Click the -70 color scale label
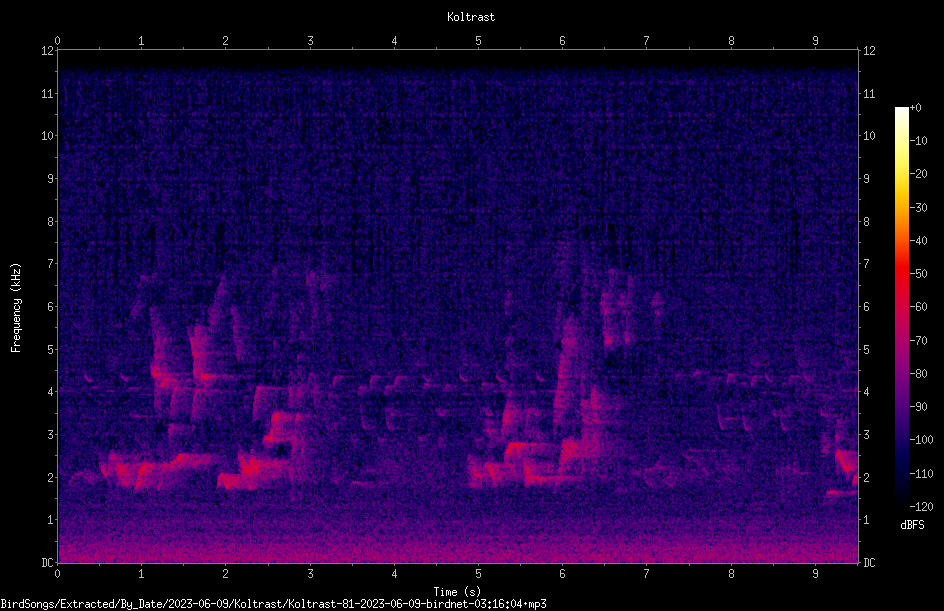The height and width of the screenshot is (611, 944). [919, 341]
